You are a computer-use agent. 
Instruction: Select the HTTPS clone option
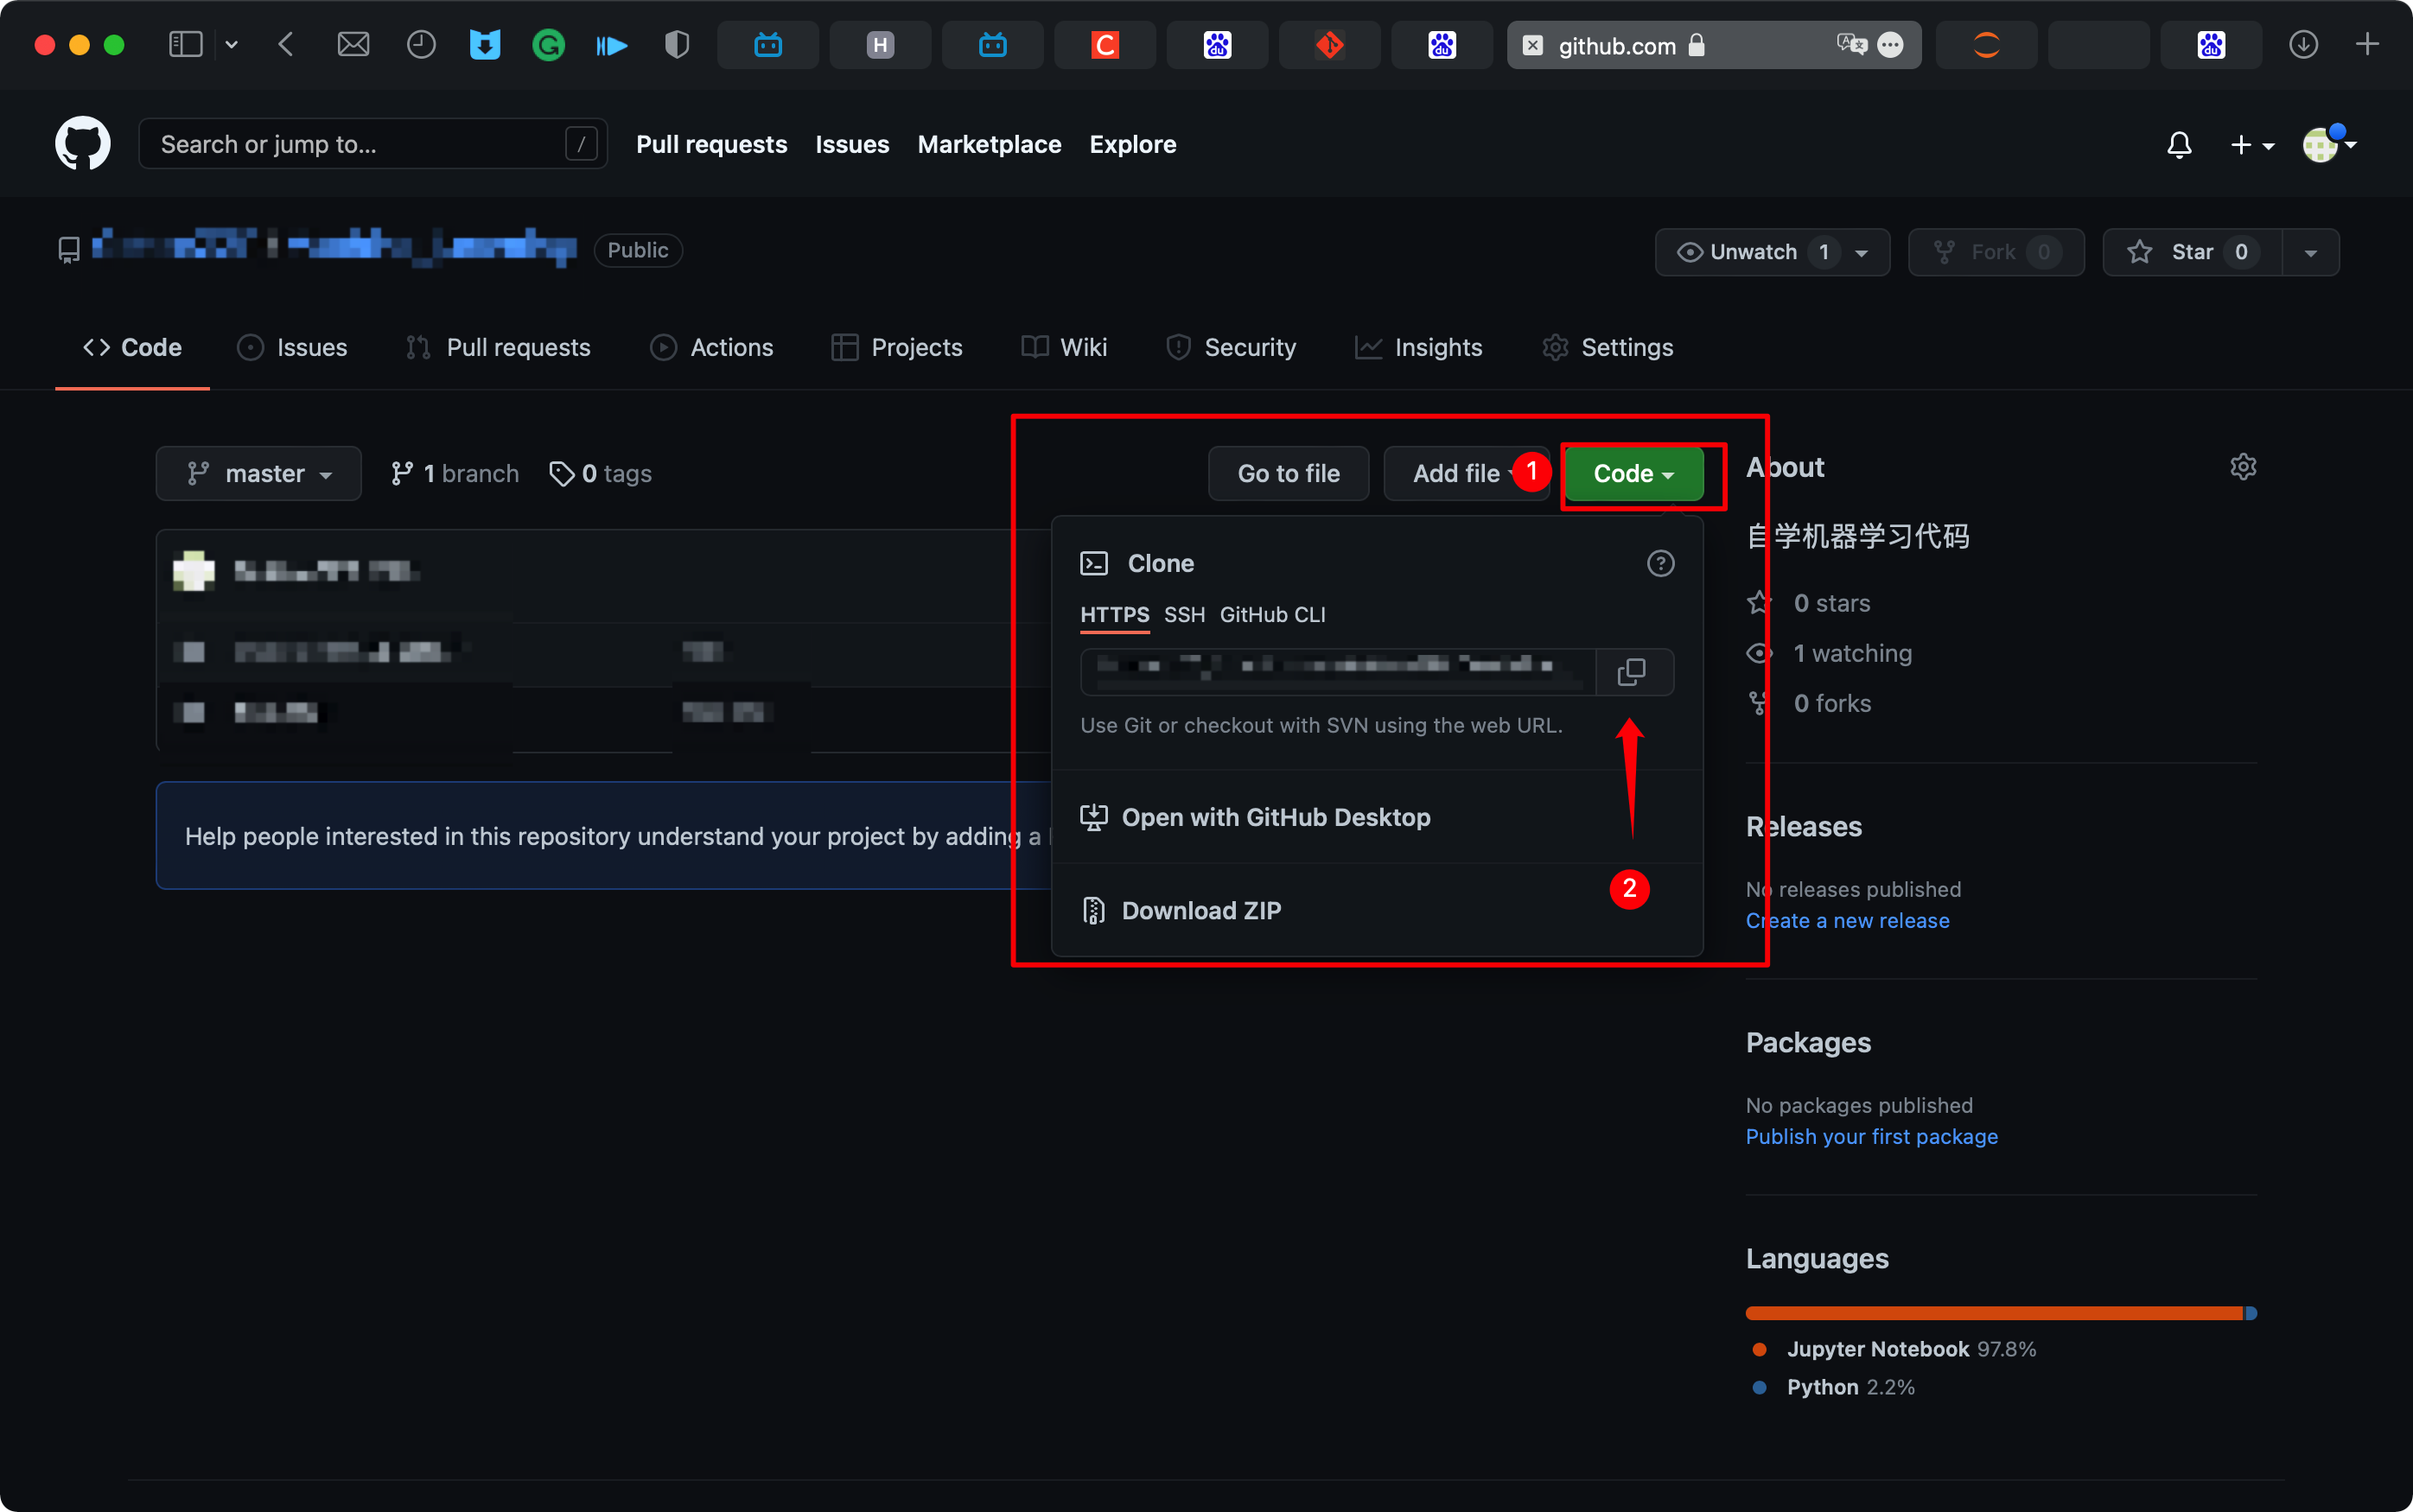coord(1114,614)
